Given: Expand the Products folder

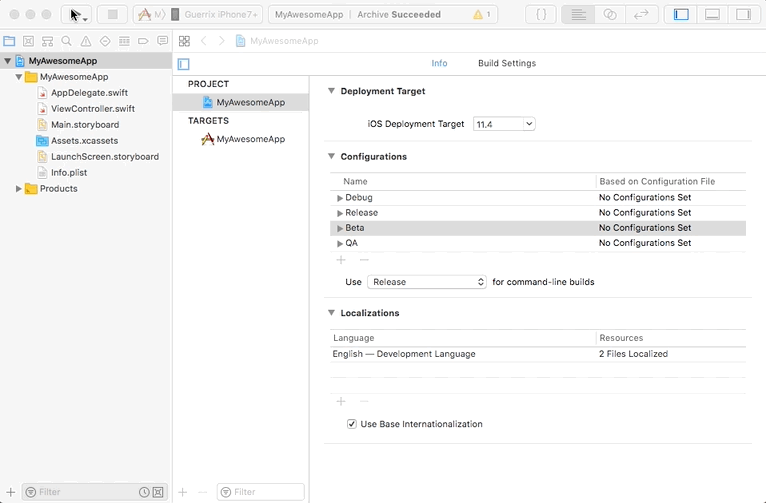Looking at the screenshot, I should pos(19,189).
